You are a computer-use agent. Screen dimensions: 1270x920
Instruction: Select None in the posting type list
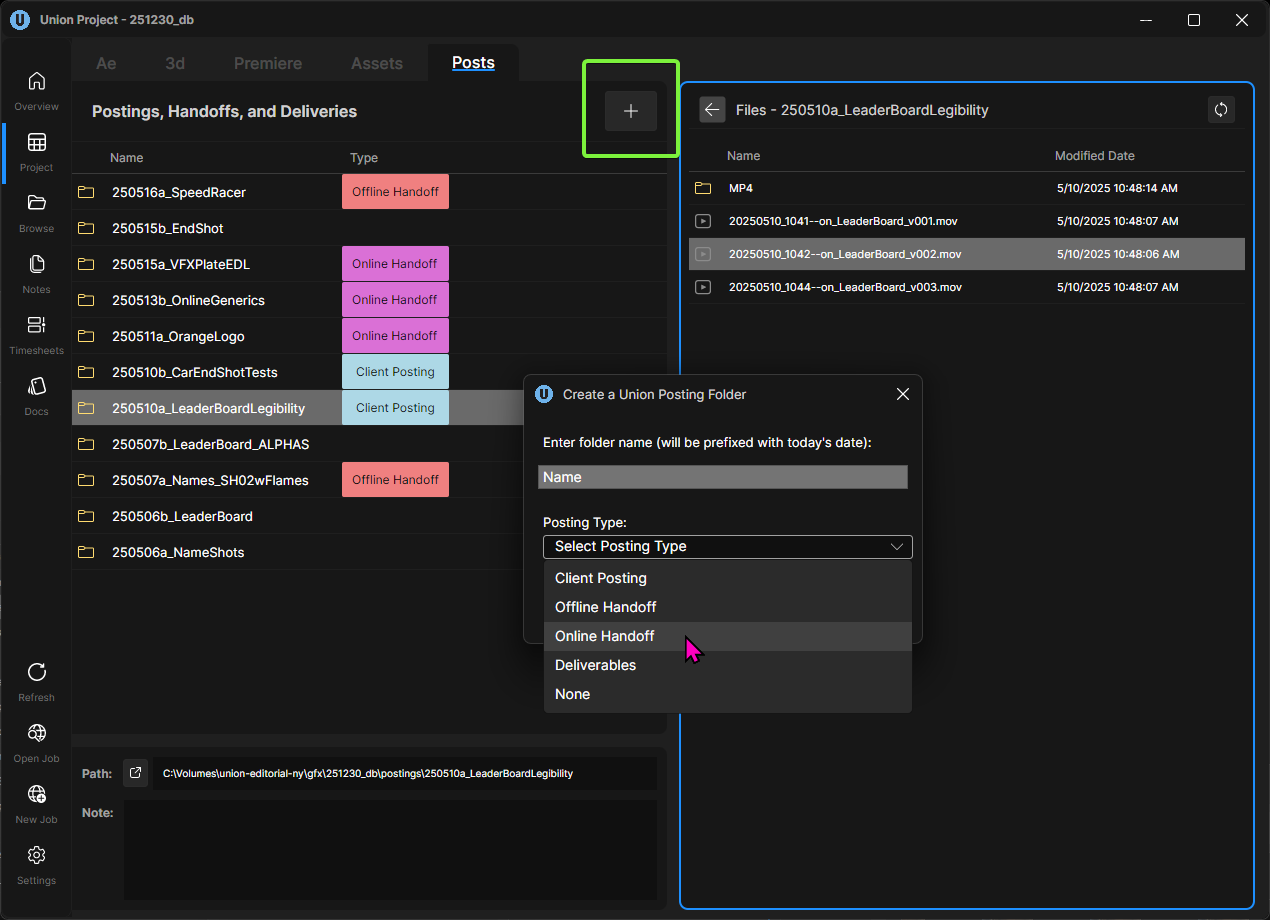(728, 694)
